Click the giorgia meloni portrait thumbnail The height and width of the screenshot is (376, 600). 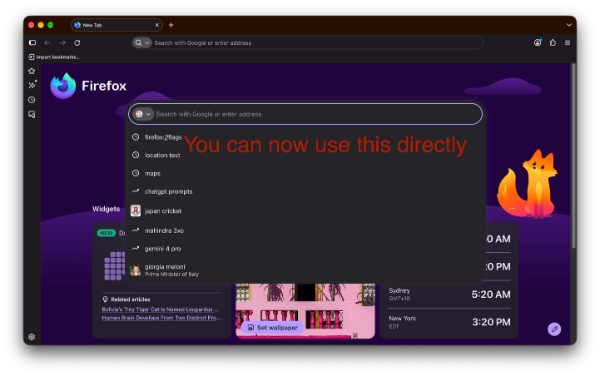(135, 270)
